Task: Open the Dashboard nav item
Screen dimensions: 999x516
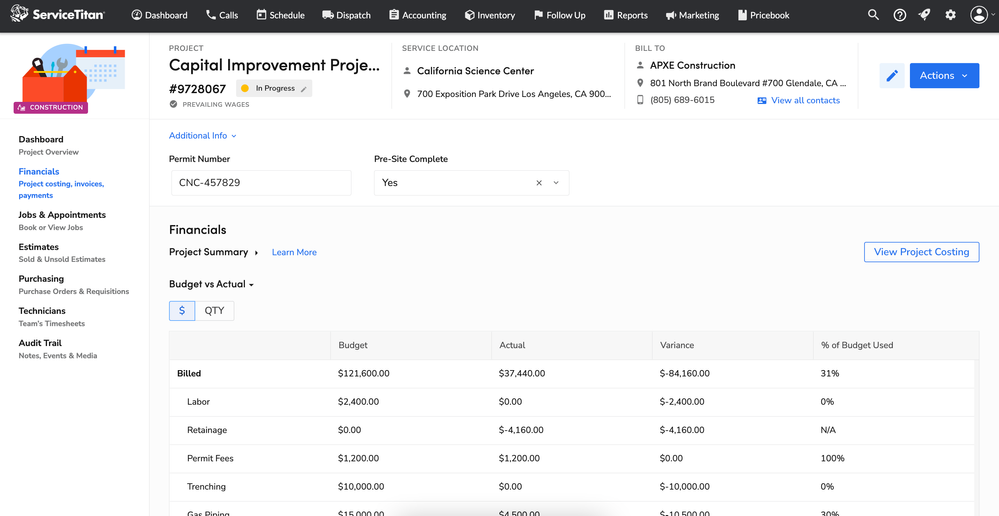Action: [x=159, y=15]
